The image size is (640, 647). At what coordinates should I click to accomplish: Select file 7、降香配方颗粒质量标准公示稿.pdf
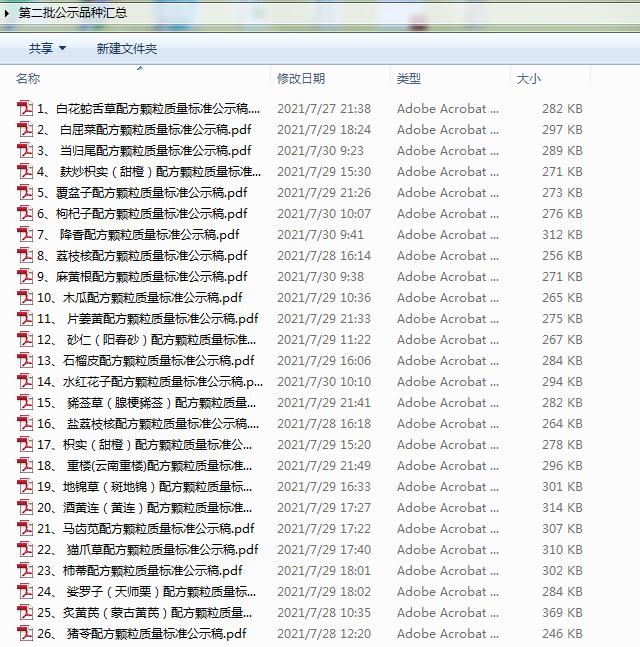[x=138, y=235]
